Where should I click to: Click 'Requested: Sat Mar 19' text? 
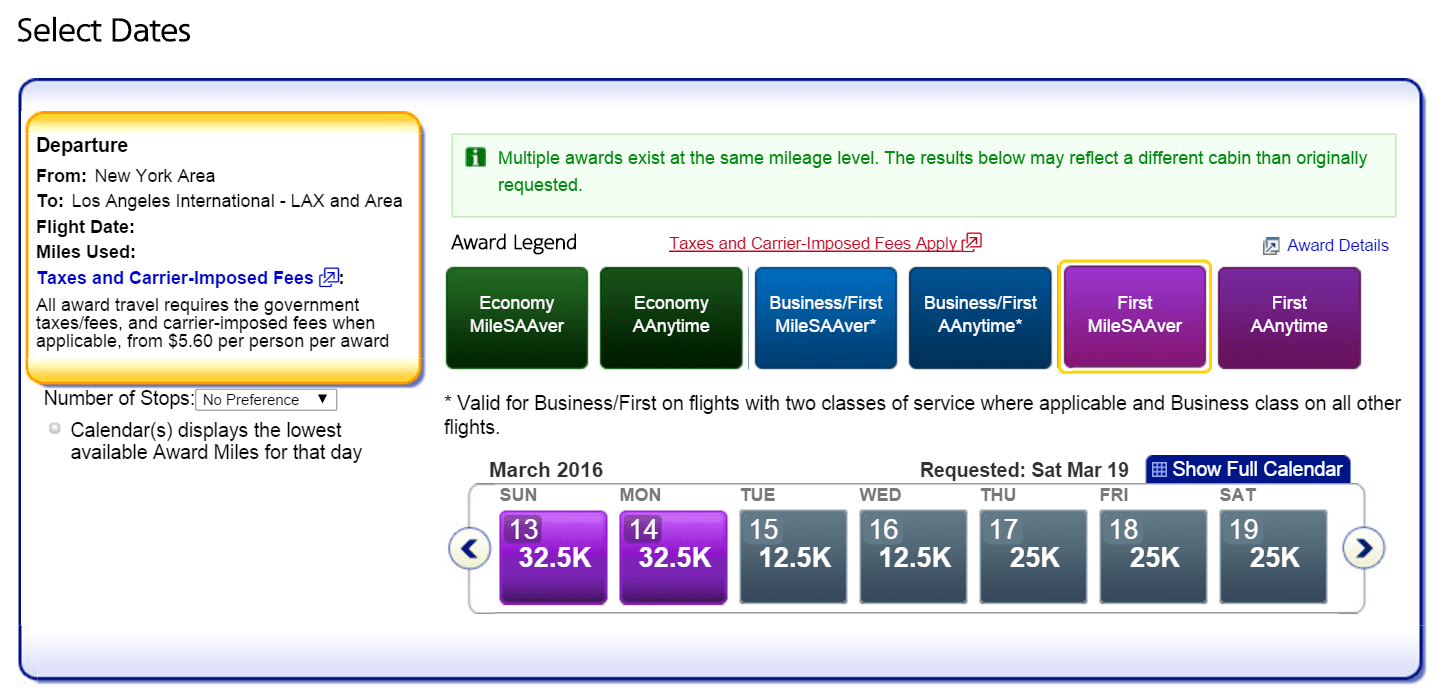pyautogui.click(x=1024, y=470)
